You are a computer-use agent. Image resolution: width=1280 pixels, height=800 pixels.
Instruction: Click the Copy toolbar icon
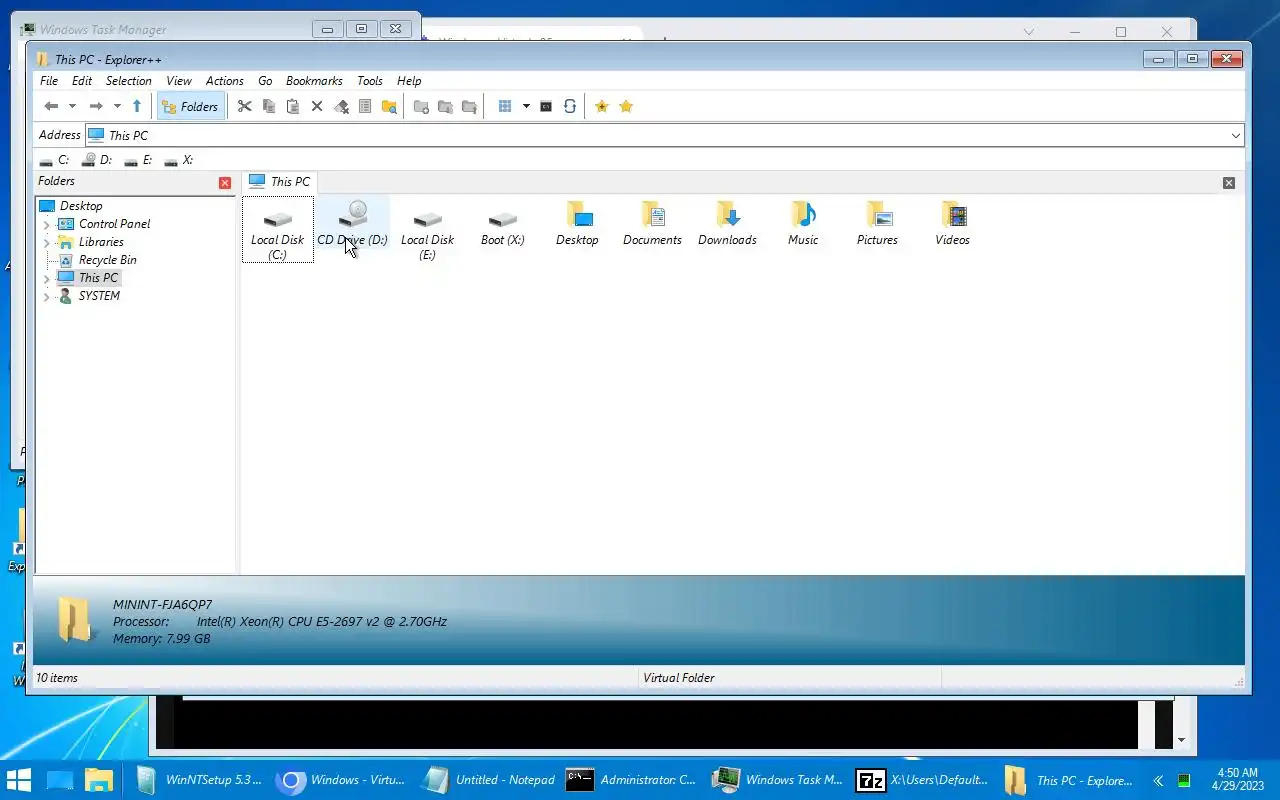(x=269, y=106)
